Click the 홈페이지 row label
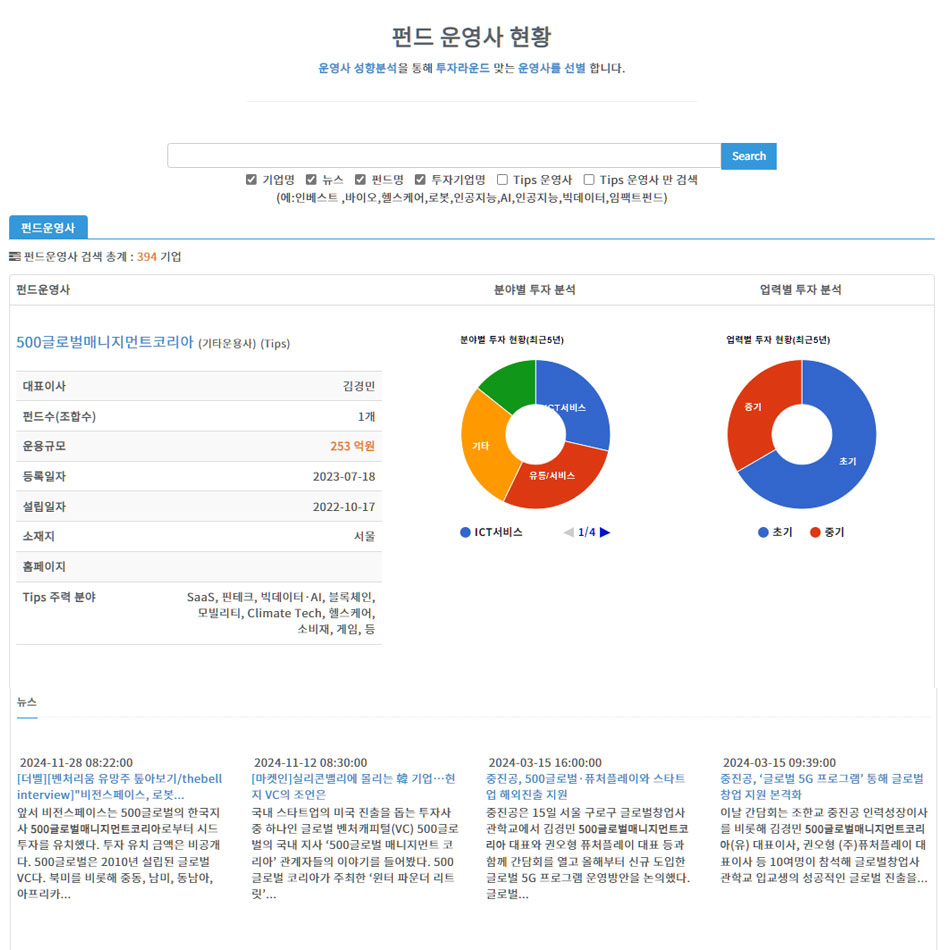This screenshot has width=950, height=950. [44, 567]
